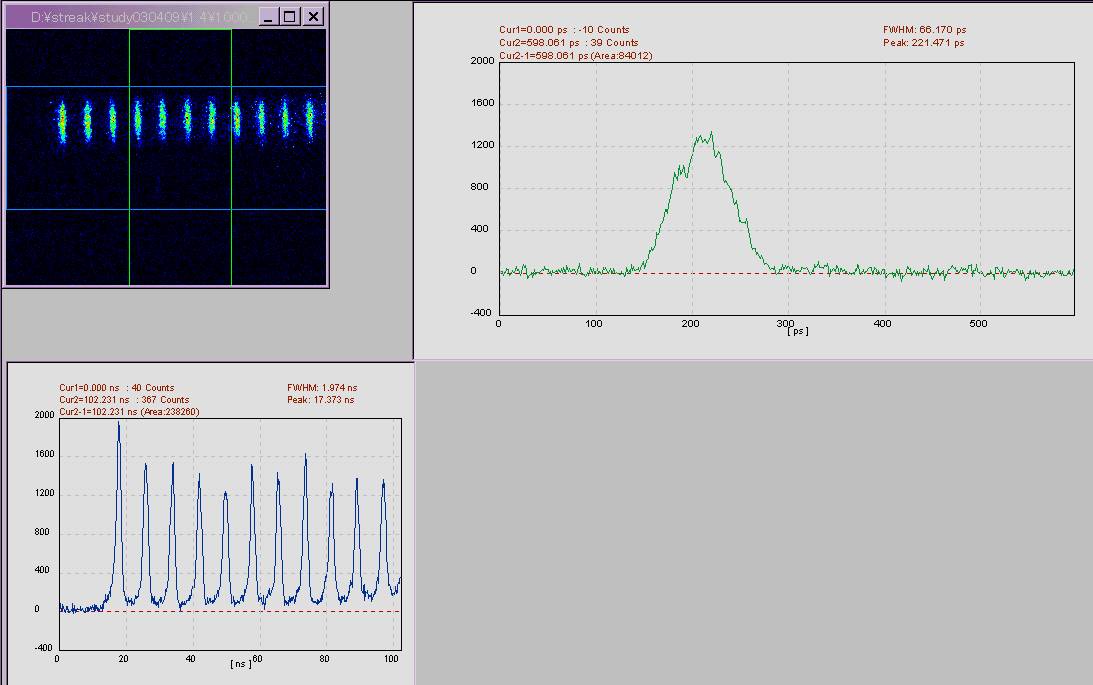This screenshot has width=1093, height=685.
Task: Click the FWHM 1.974 ns readout
Action: pos(321,387)
